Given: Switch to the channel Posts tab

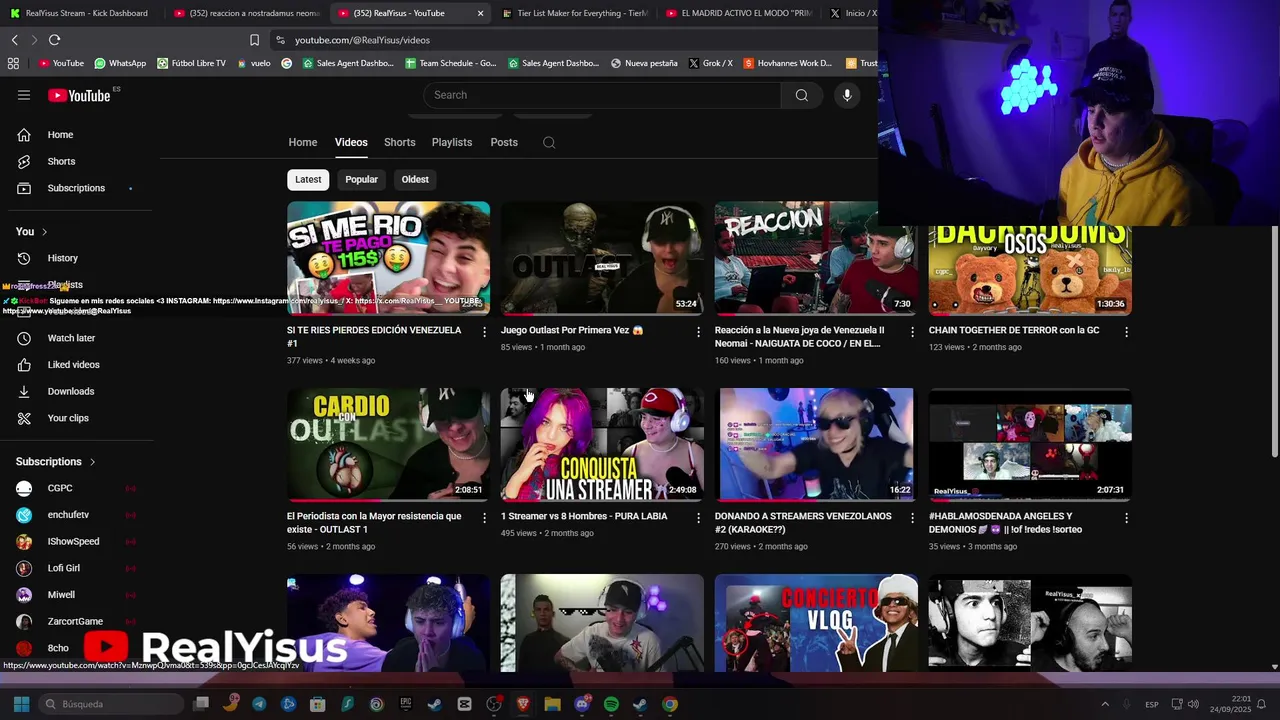Looking at the screenshot, I should coord(504,142).
